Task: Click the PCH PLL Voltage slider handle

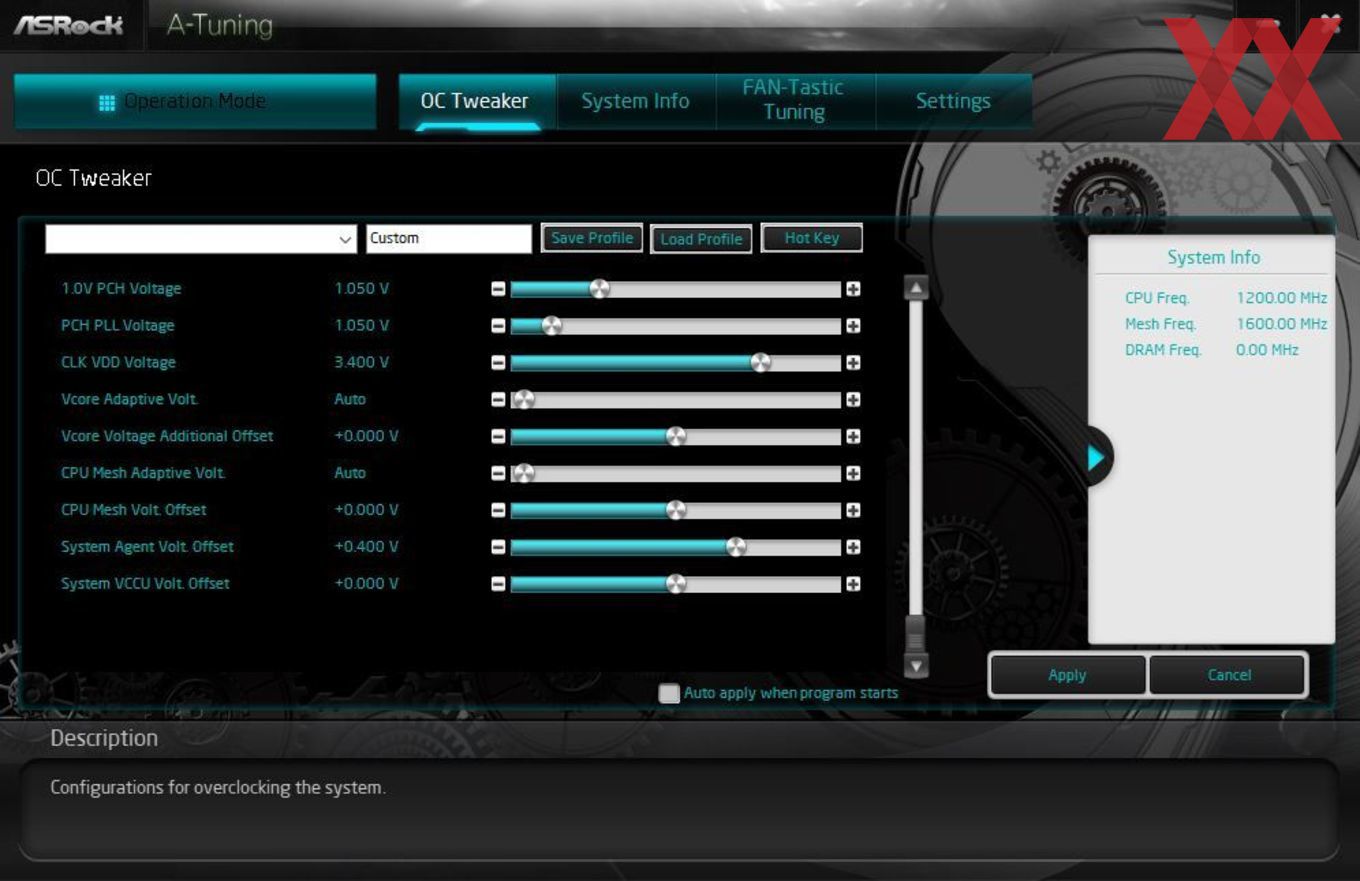Action: click(x=551, y=326)
